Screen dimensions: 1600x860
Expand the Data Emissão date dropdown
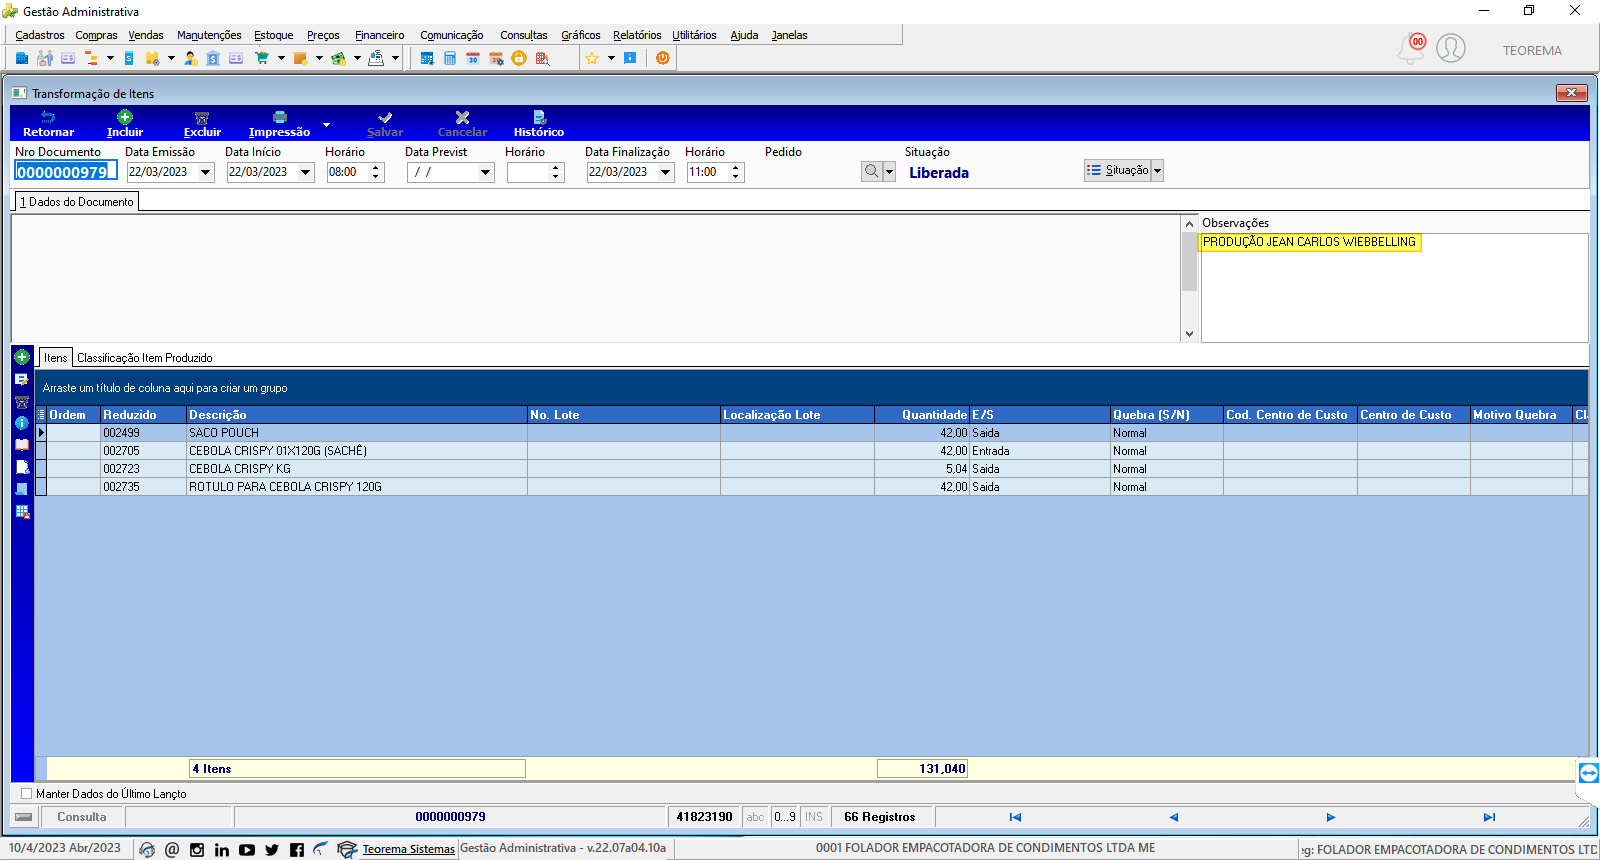pyautogui.click(x=206, y=172)
